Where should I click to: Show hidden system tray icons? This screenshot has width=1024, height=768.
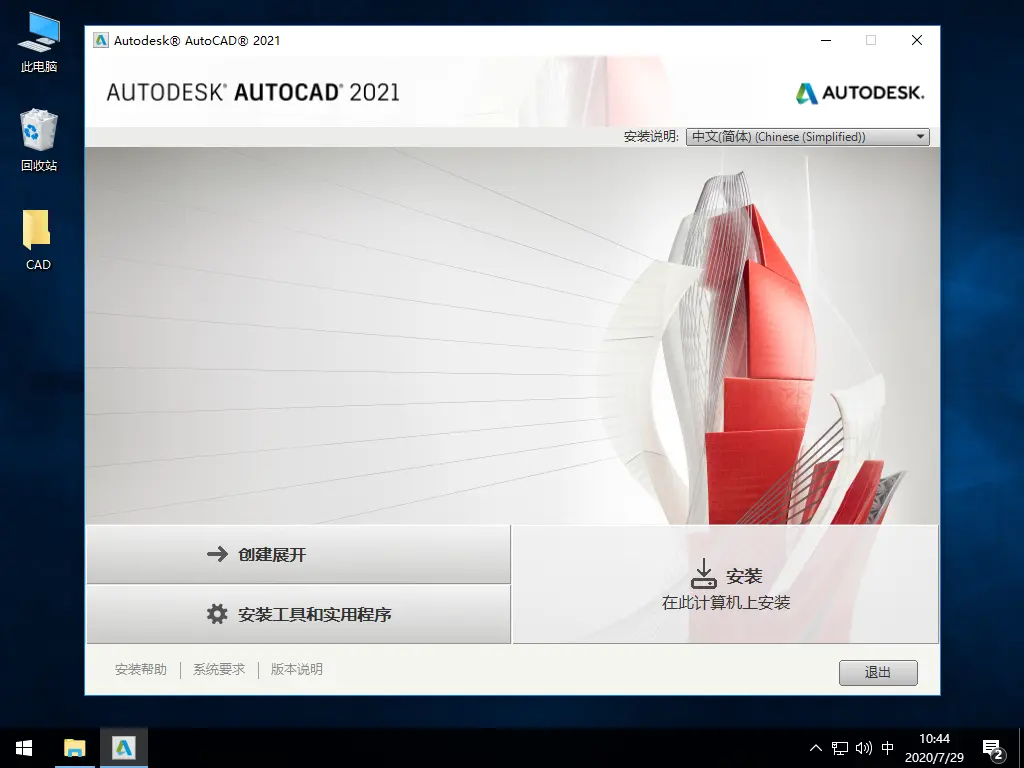coord(816,748)
